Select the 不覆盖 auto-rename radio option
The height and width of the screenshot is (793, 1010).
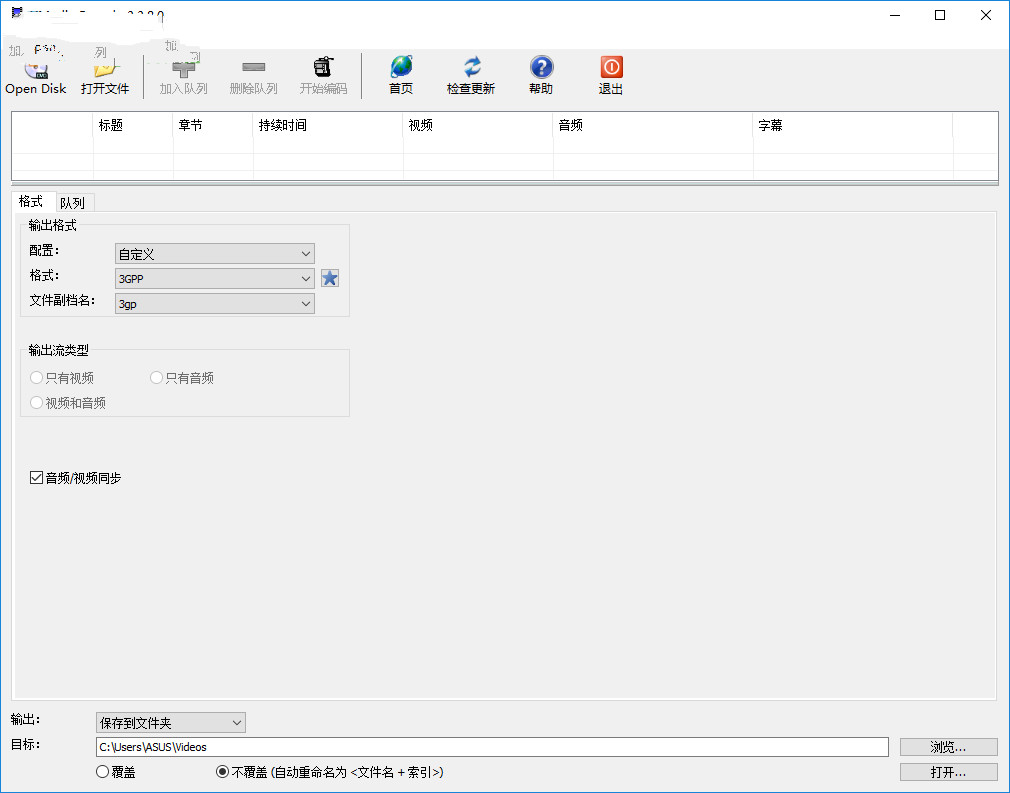pyautogui.click(x=223, y=772)
